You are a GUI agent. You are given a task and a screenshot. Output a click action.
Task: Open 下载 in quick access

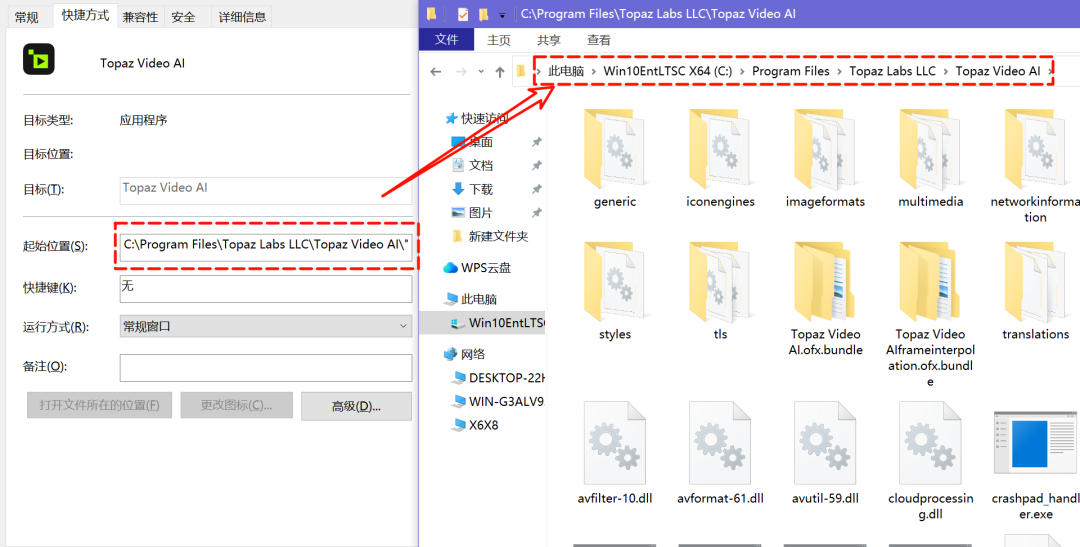coord(472,189)
